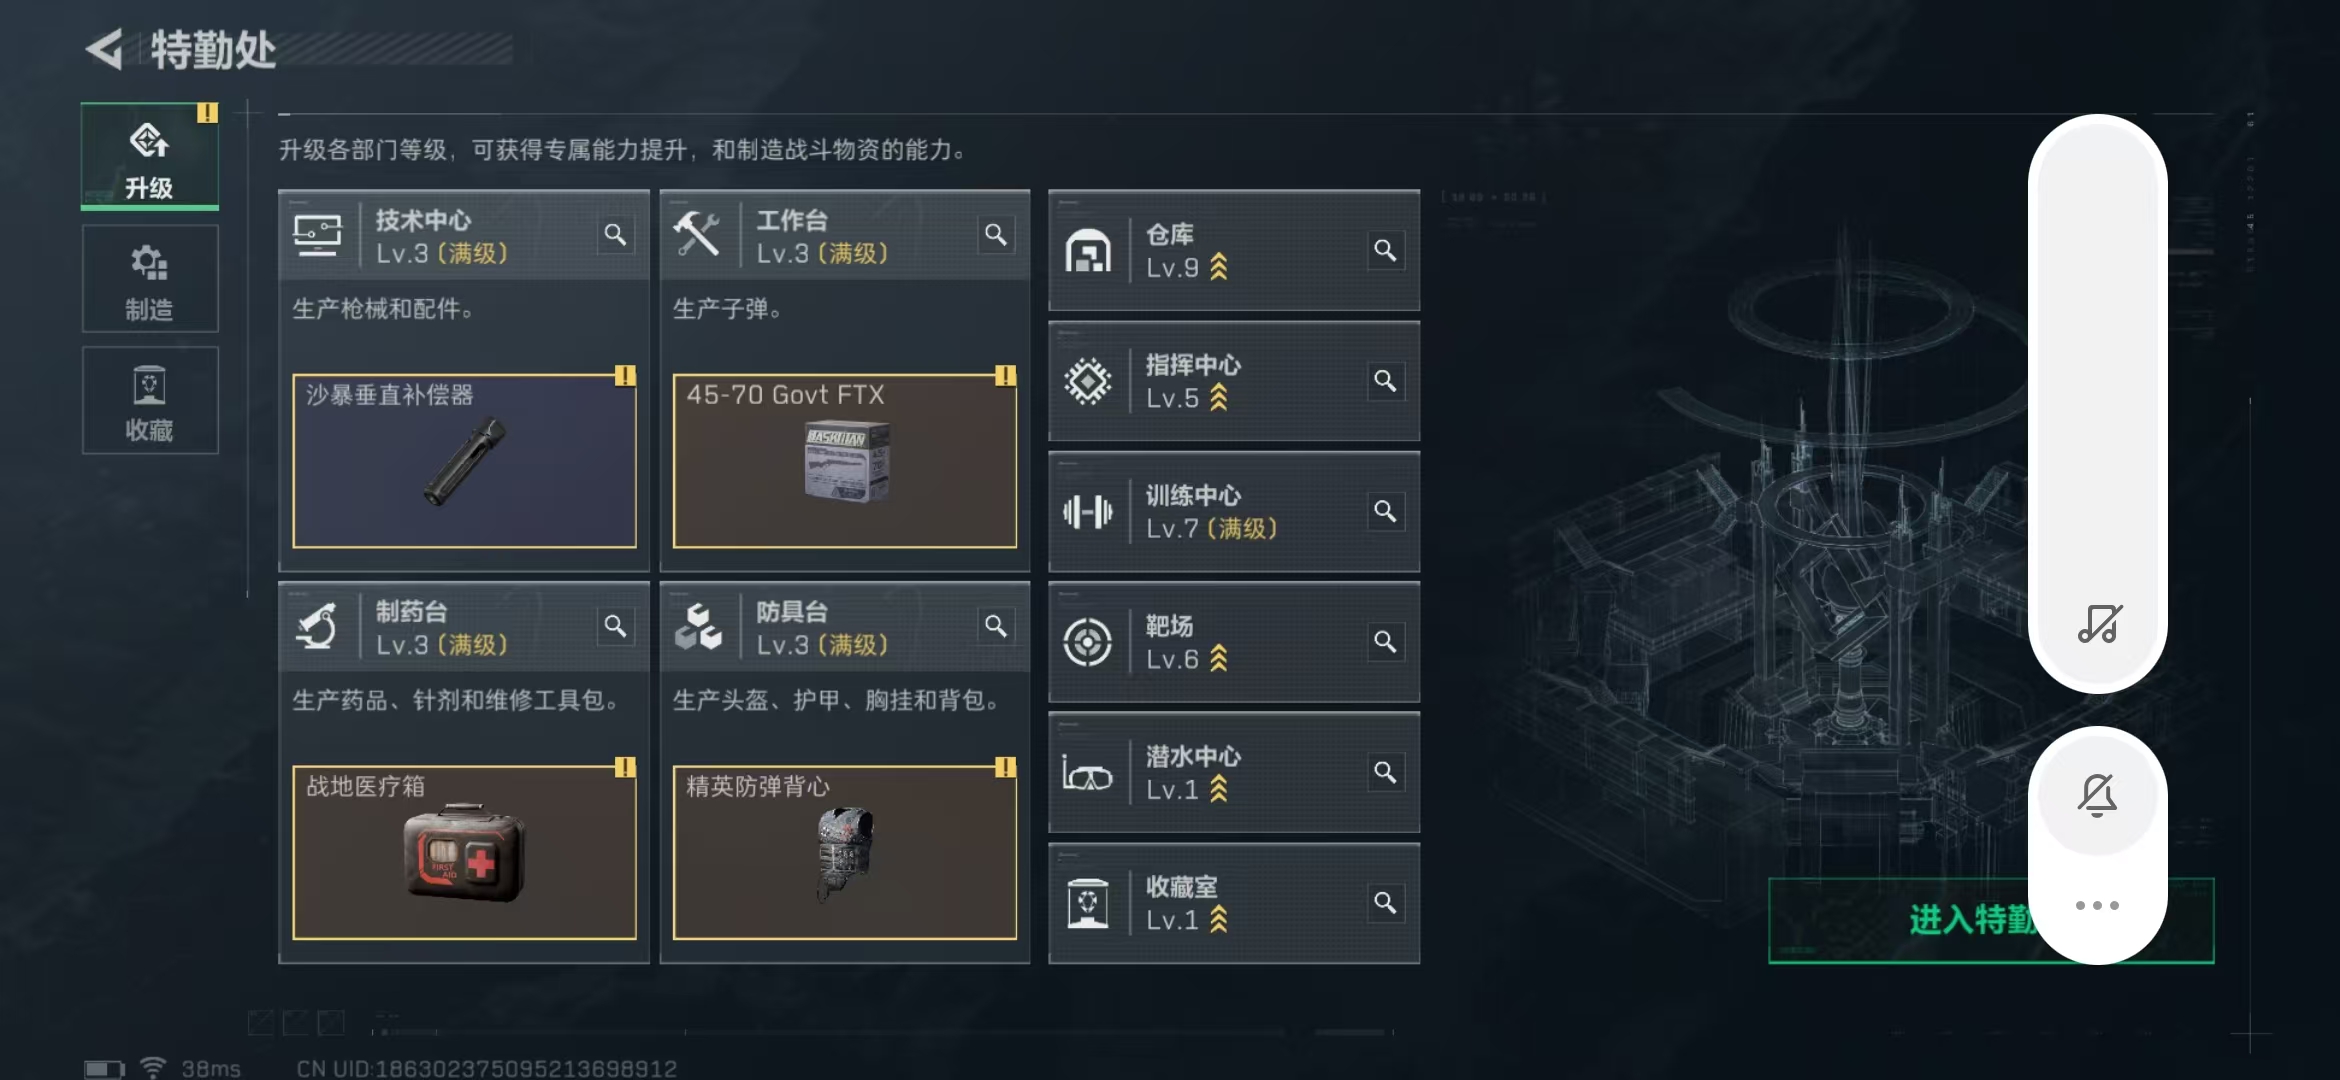Select the 45-70 Govt FTX ammo card
The height and width of the screenshot is (1080, 2340).
coord(845,461)
